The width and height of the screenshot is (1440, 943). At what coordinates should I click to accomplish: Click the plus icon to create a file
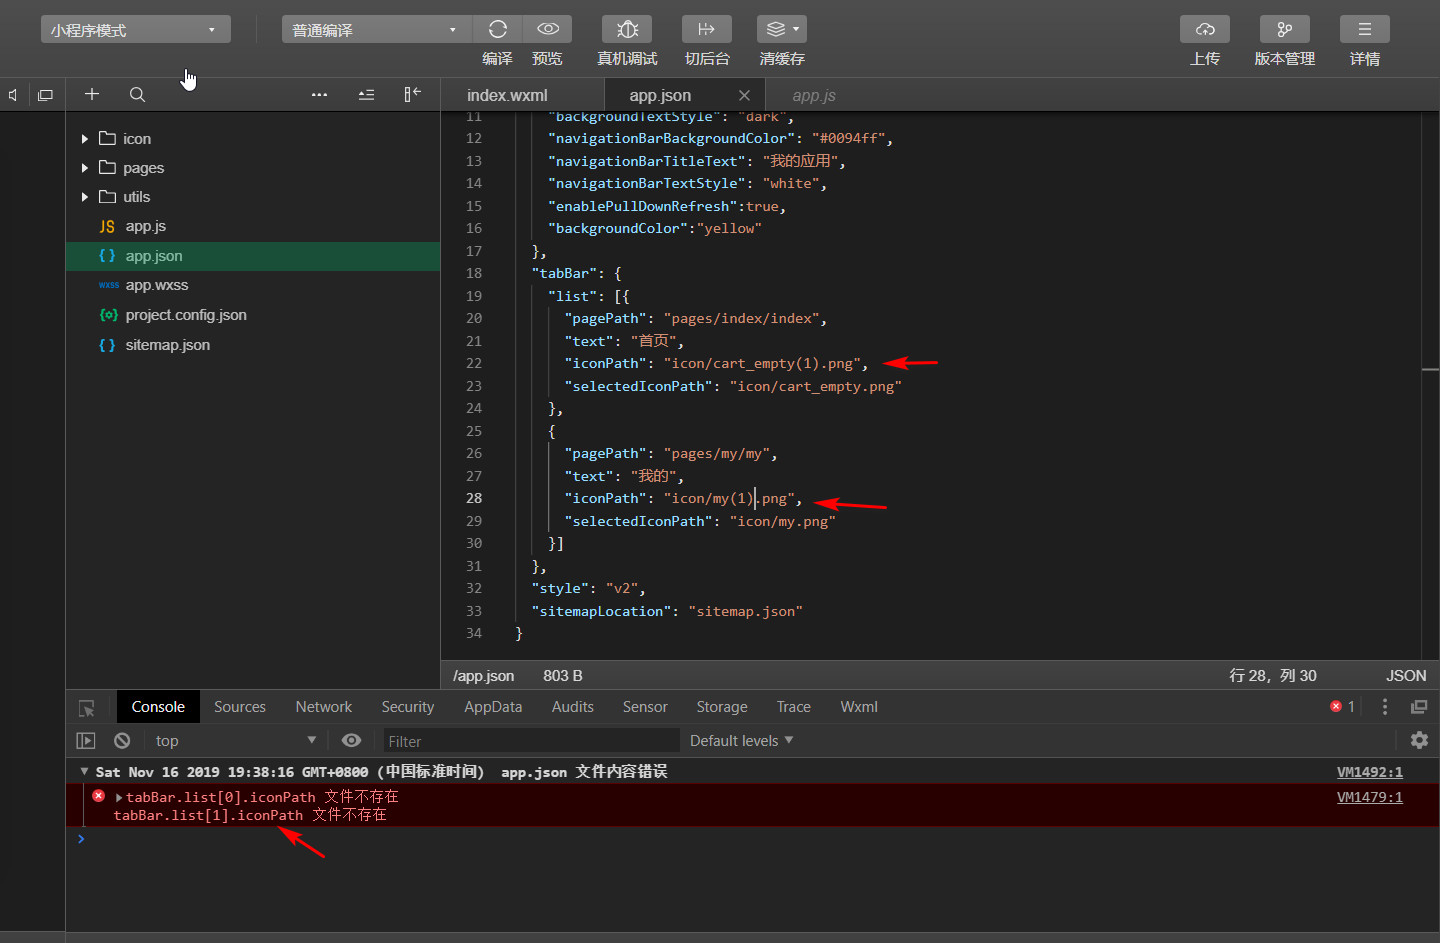(x=92, y=94)
